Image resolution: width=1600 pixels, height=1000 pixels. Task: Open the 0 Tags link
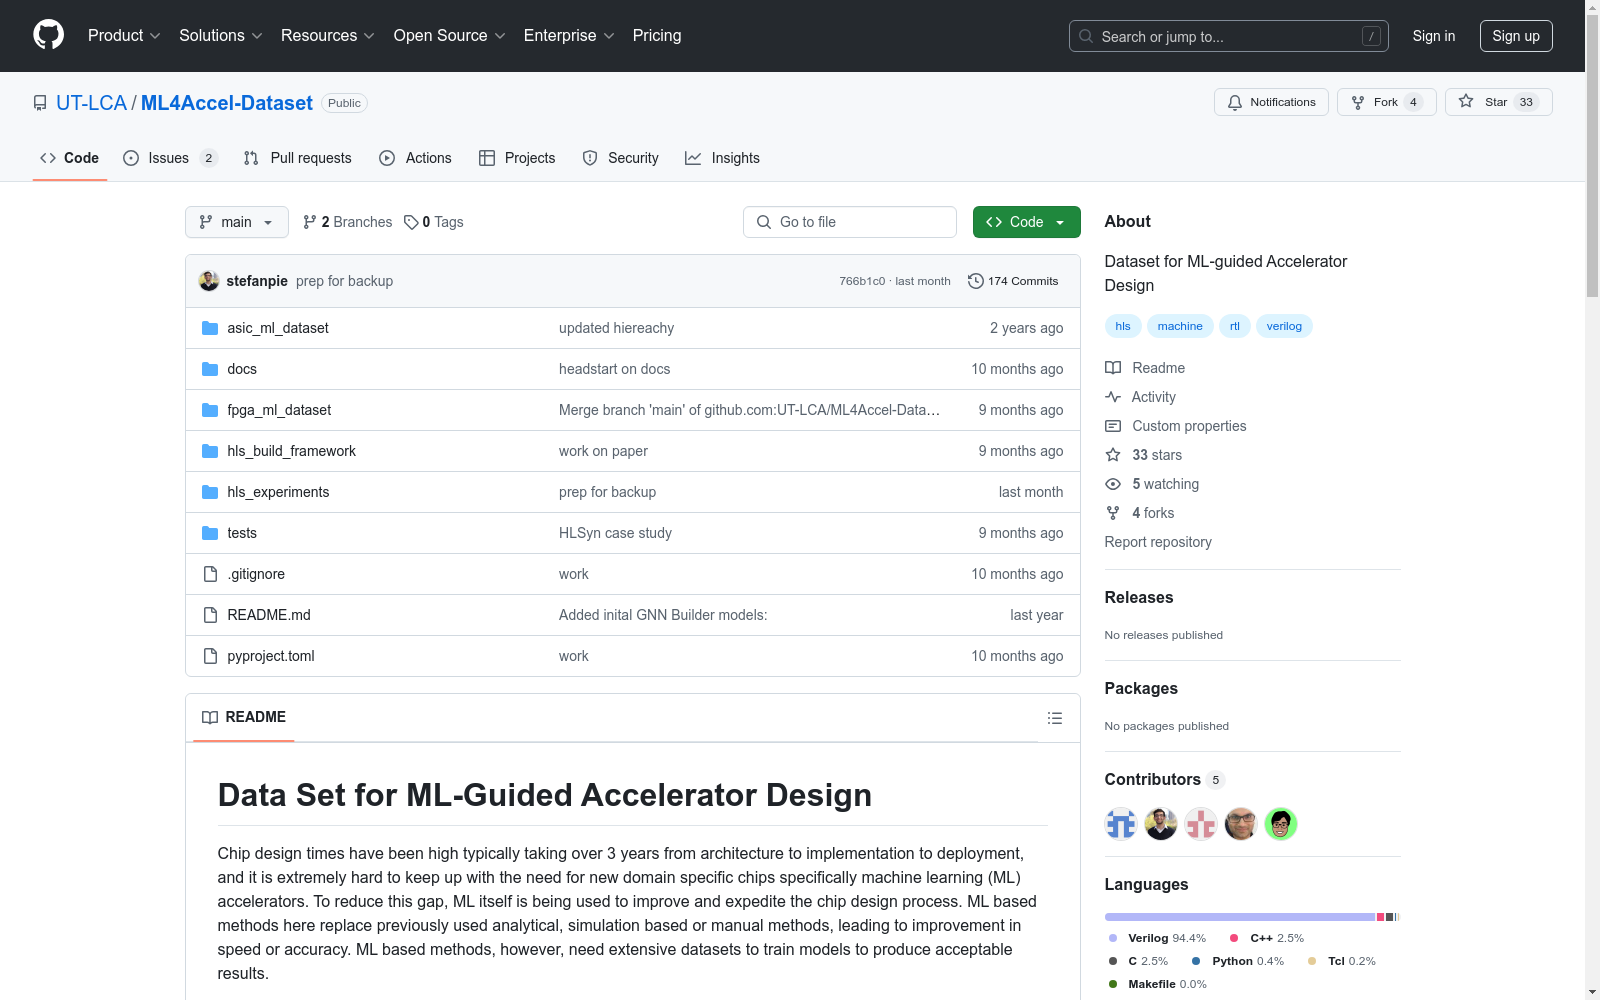coord(434,222)
